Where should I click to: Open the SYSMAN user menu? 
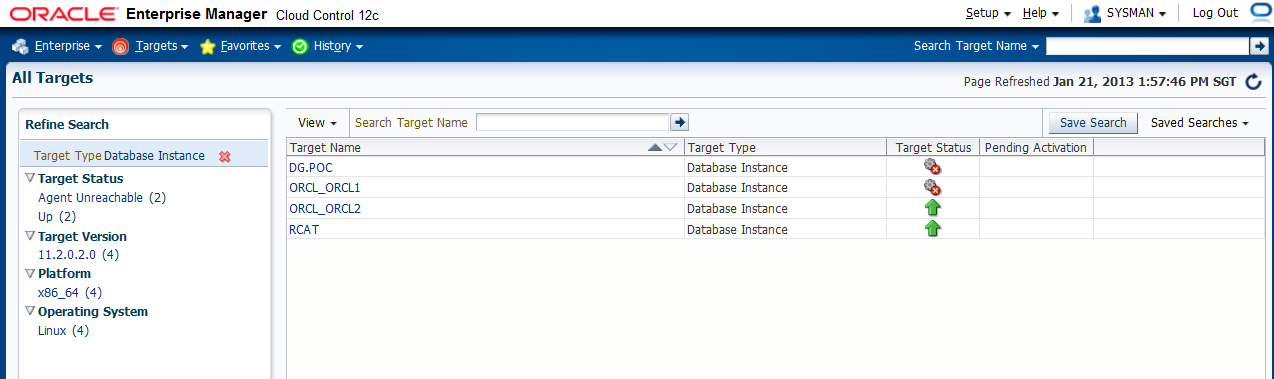point(1136,13)
